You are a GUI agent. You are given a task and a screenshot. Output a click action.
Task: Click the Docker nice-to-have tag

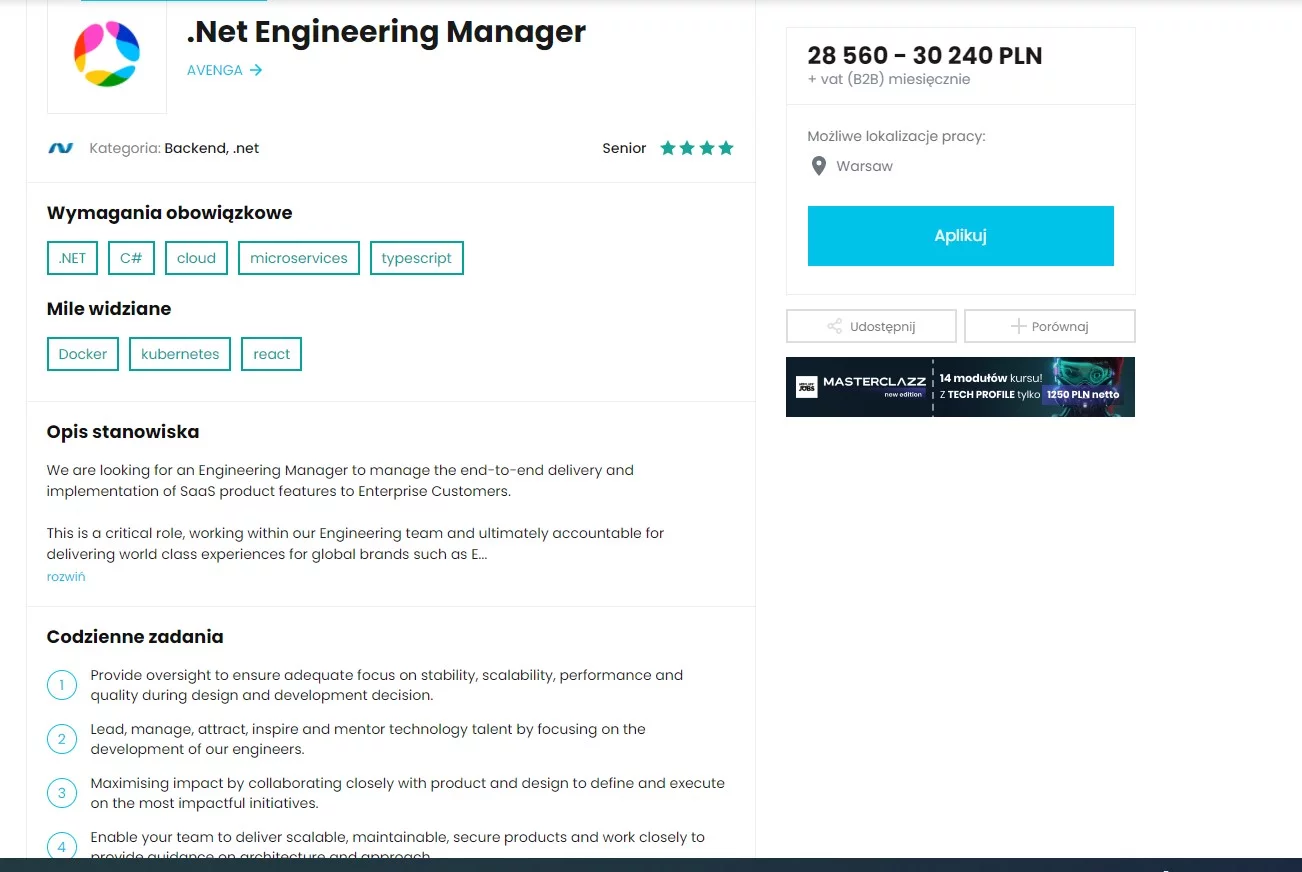(x=83, y=354)
